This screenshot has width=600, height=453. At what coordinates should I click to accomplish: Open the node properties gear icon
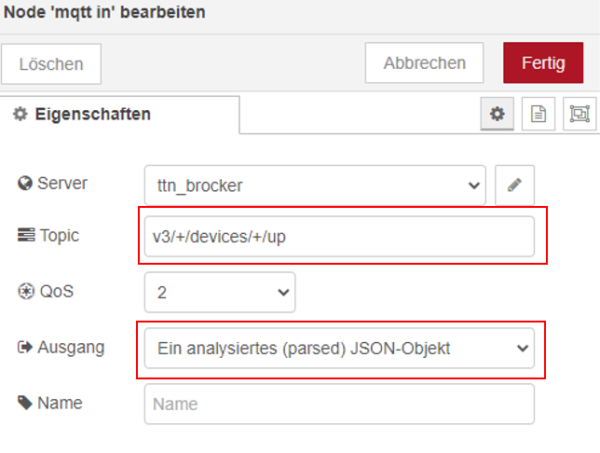click(x=496, y=114)
